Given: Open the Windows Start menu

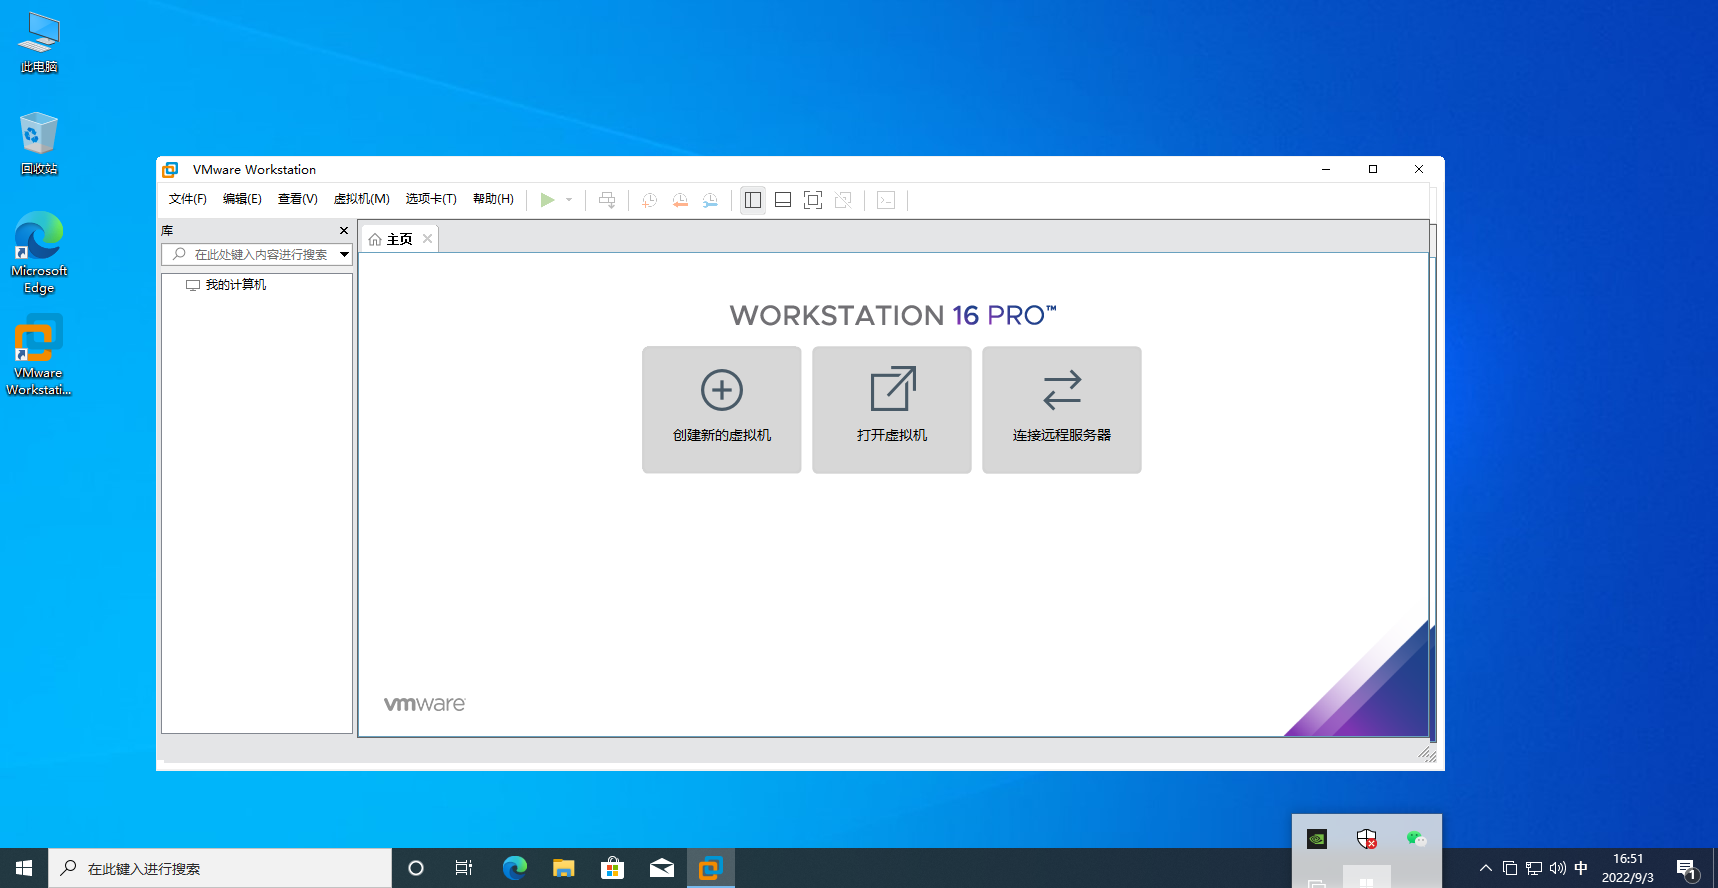Looking at the screenshot, I should [24, 868].
